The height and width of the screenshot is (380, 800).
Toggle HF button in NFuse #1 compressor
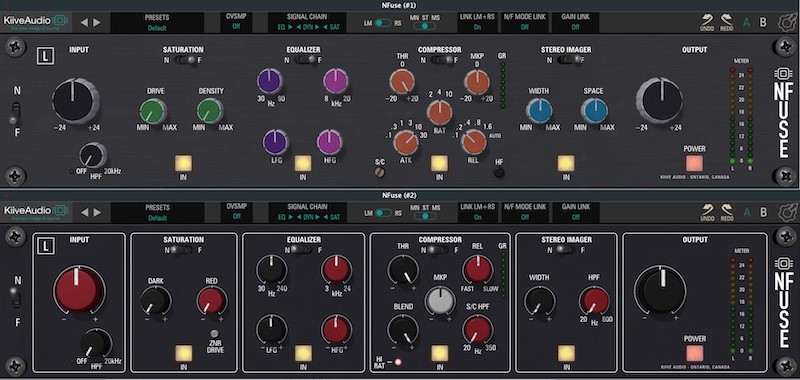(499, 172)
